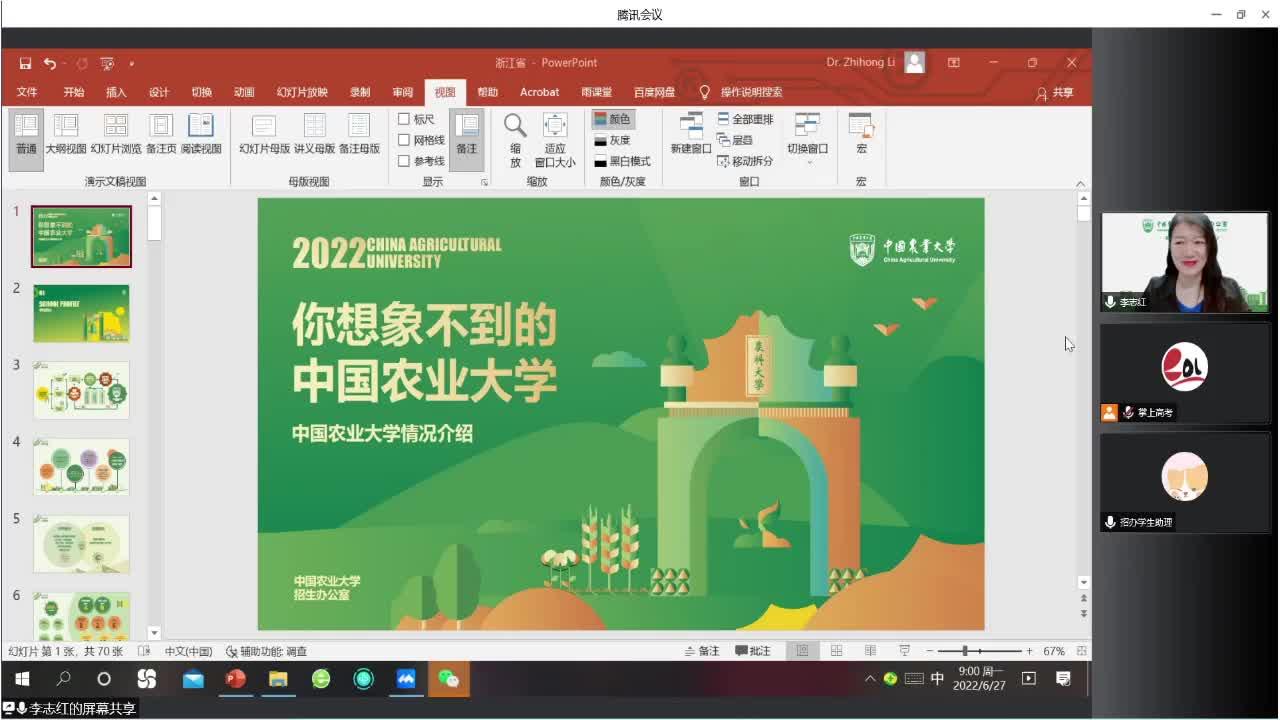Open Handout Master (讲义母版)
This screenshot has height=720, width=1280.
(314, 135)
